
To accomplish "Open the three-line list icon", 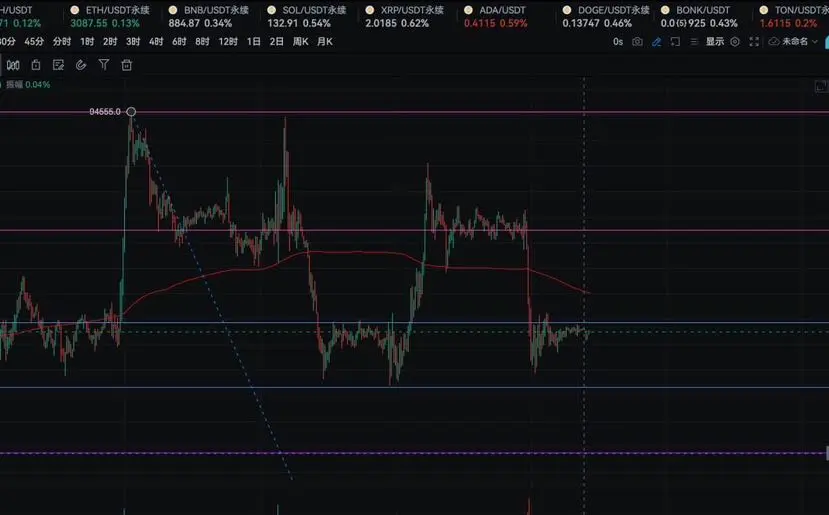I will (694, 42).
